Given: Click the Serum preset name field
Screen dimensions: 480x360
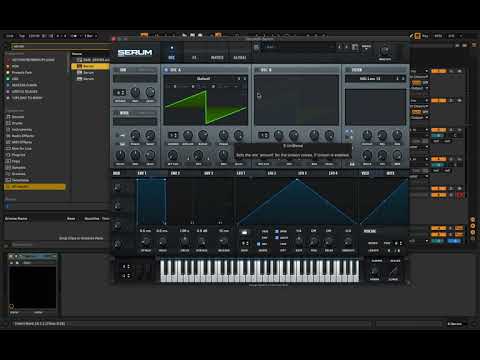Looking at the screenshot, I should pos(299,47).
